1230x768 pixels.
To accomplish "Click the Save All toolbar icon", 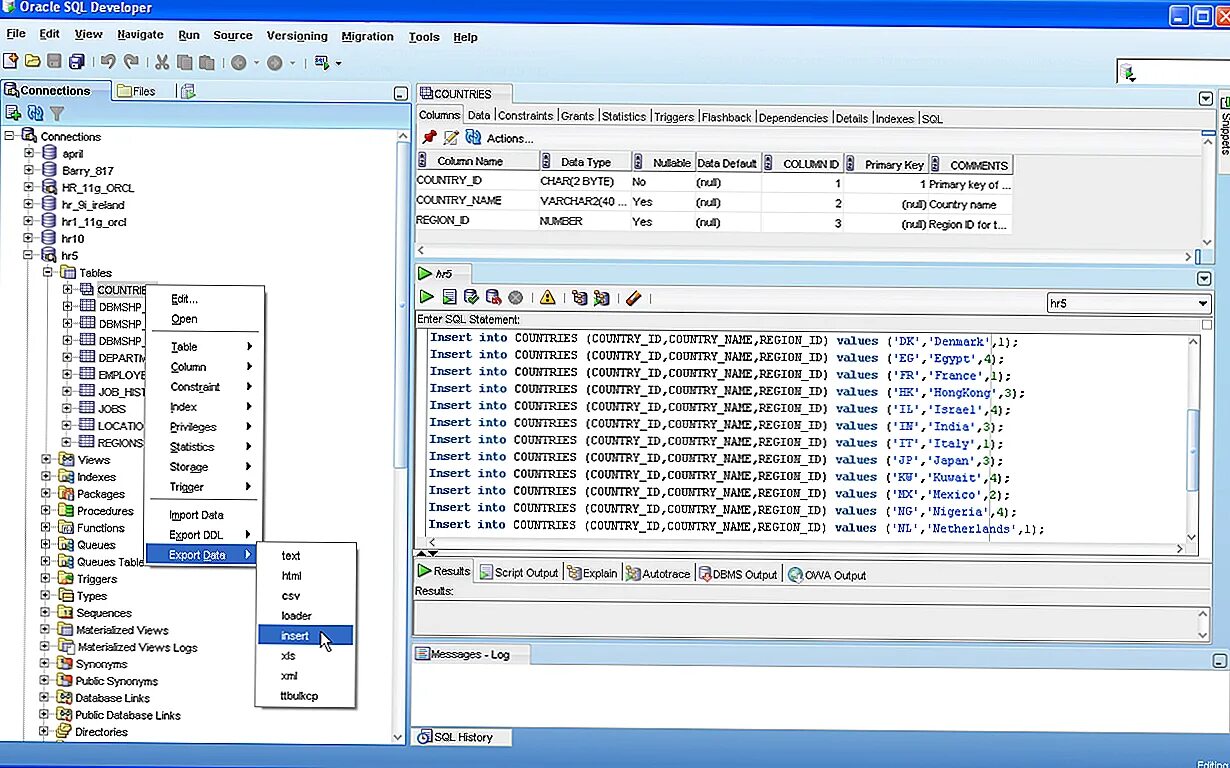I will 75,62.
